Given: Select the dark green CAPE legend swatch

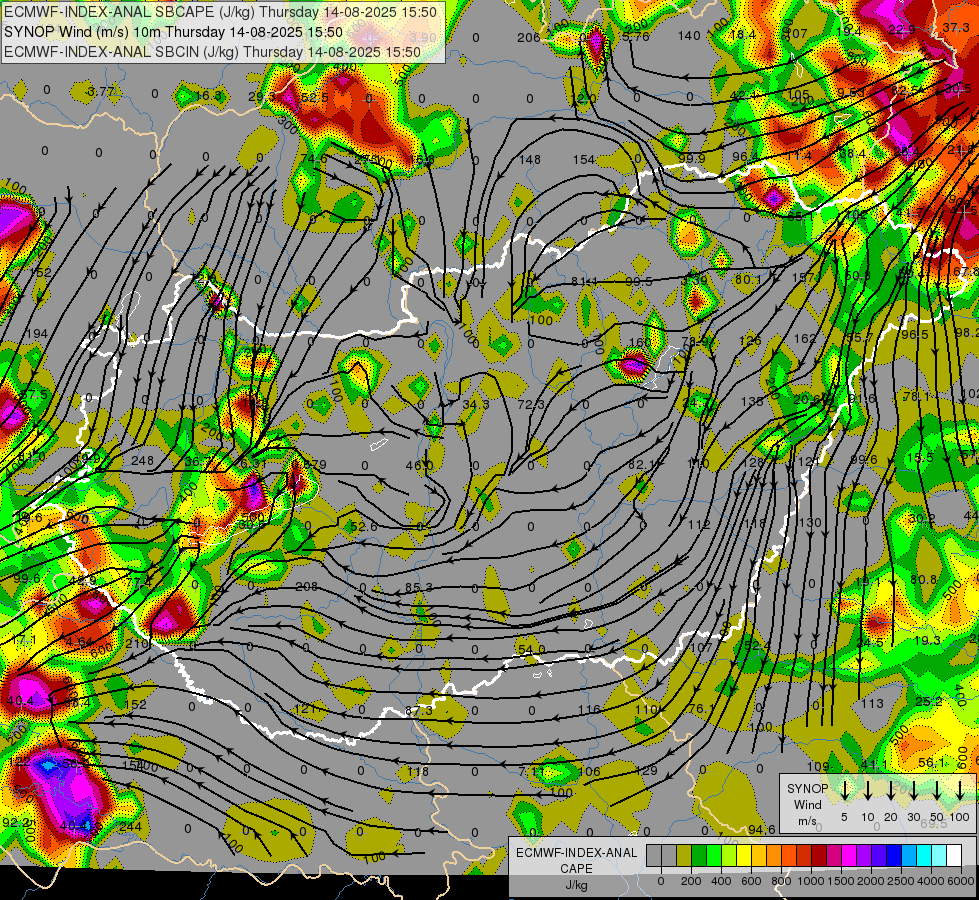Looking at the screenshot, I should pos(699,855).
